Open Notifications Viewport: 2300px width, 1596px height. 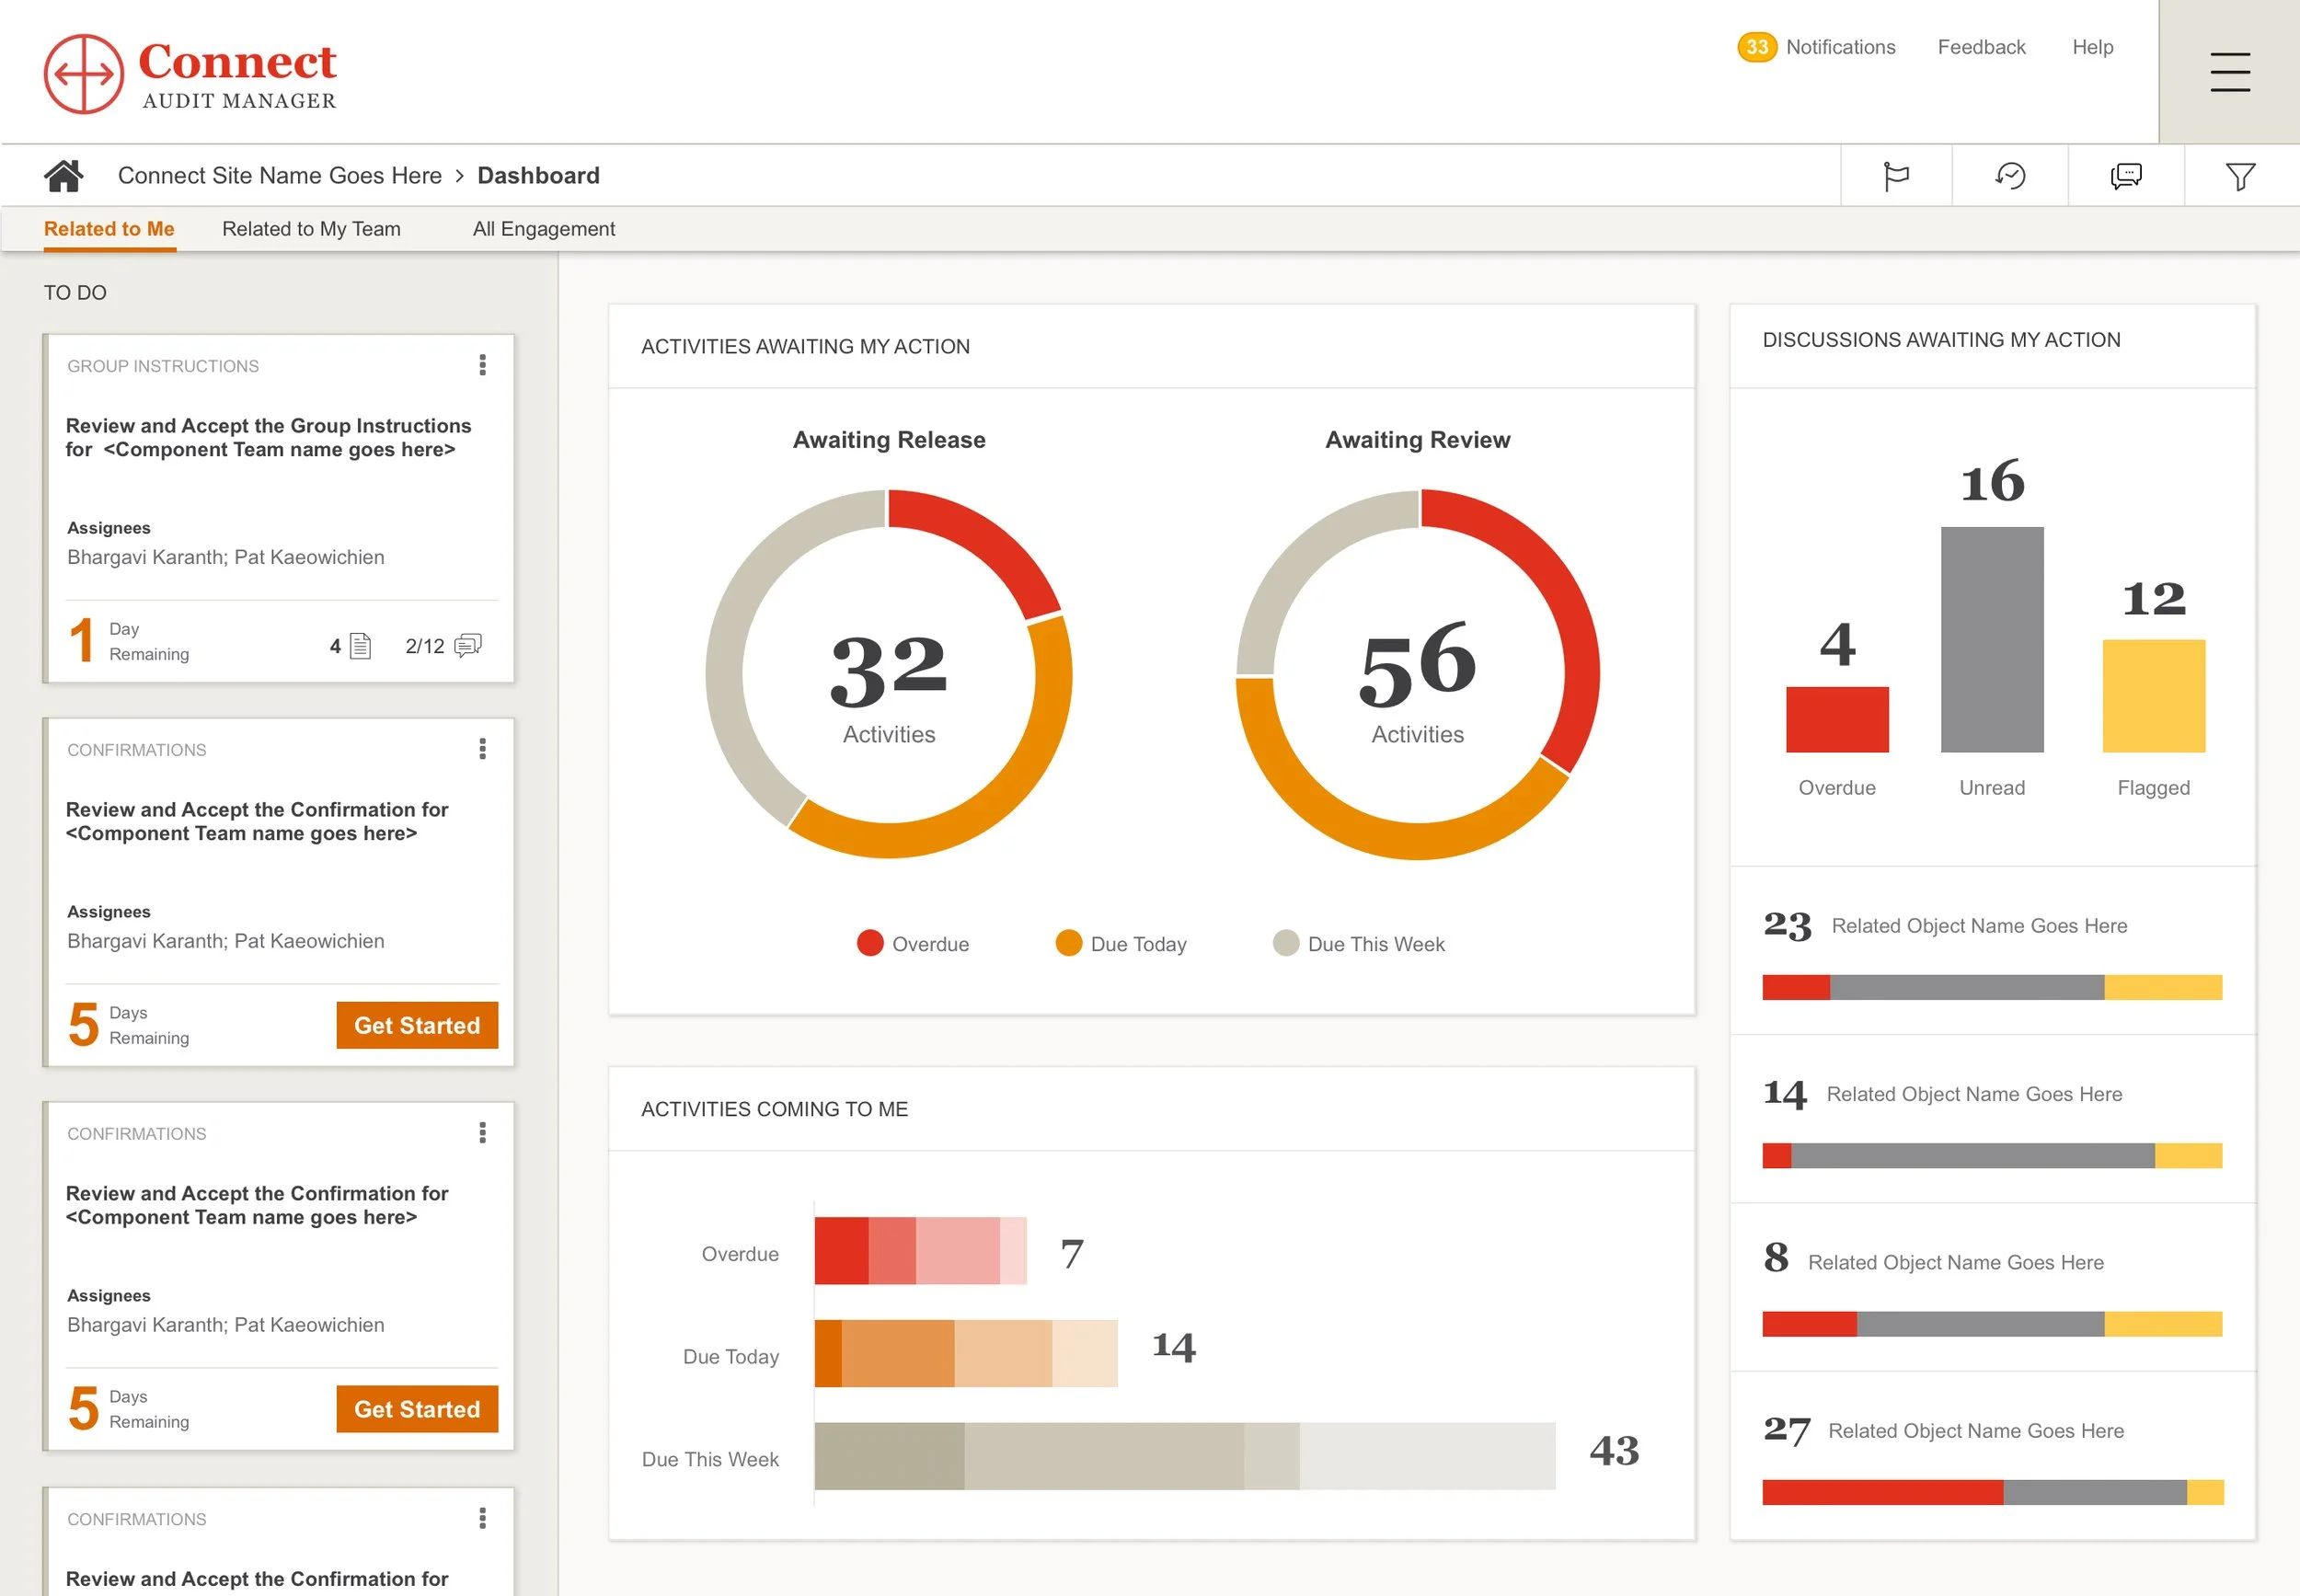click(1840, 47)
